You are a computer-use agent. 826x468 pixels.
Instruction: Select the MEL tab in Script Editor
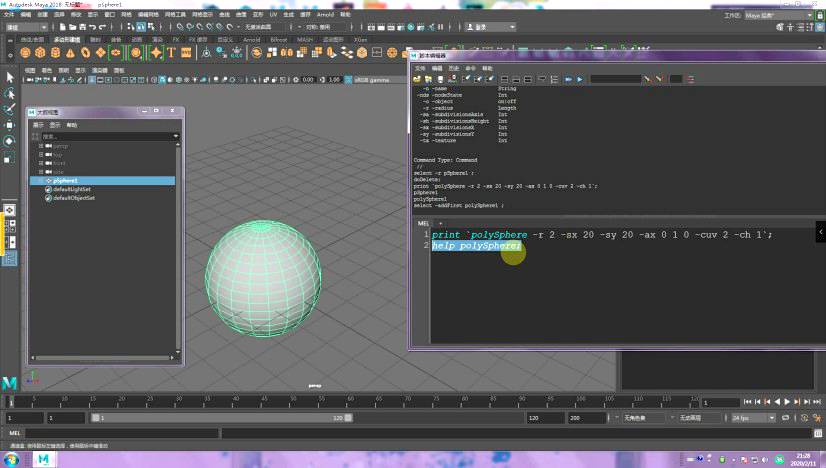(423, 223)
